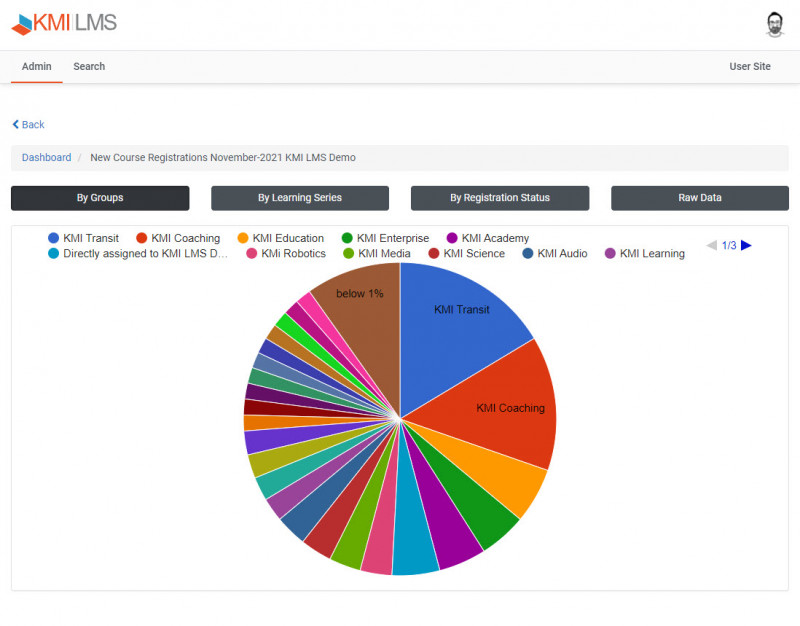
Task: Click the KMI Learning legend color dot
Action: click(x=610, y=254)
